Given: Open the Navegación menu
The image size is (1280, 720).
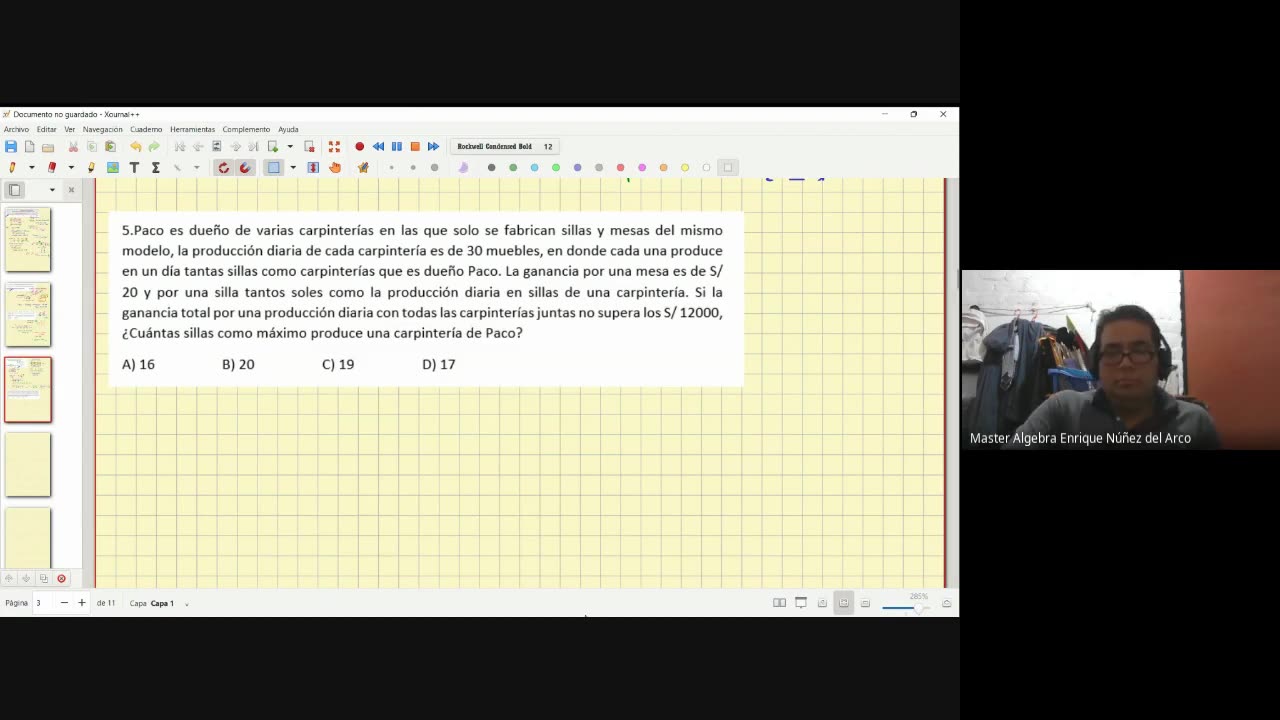Looking at the screenshot, I should pos(102,129).
